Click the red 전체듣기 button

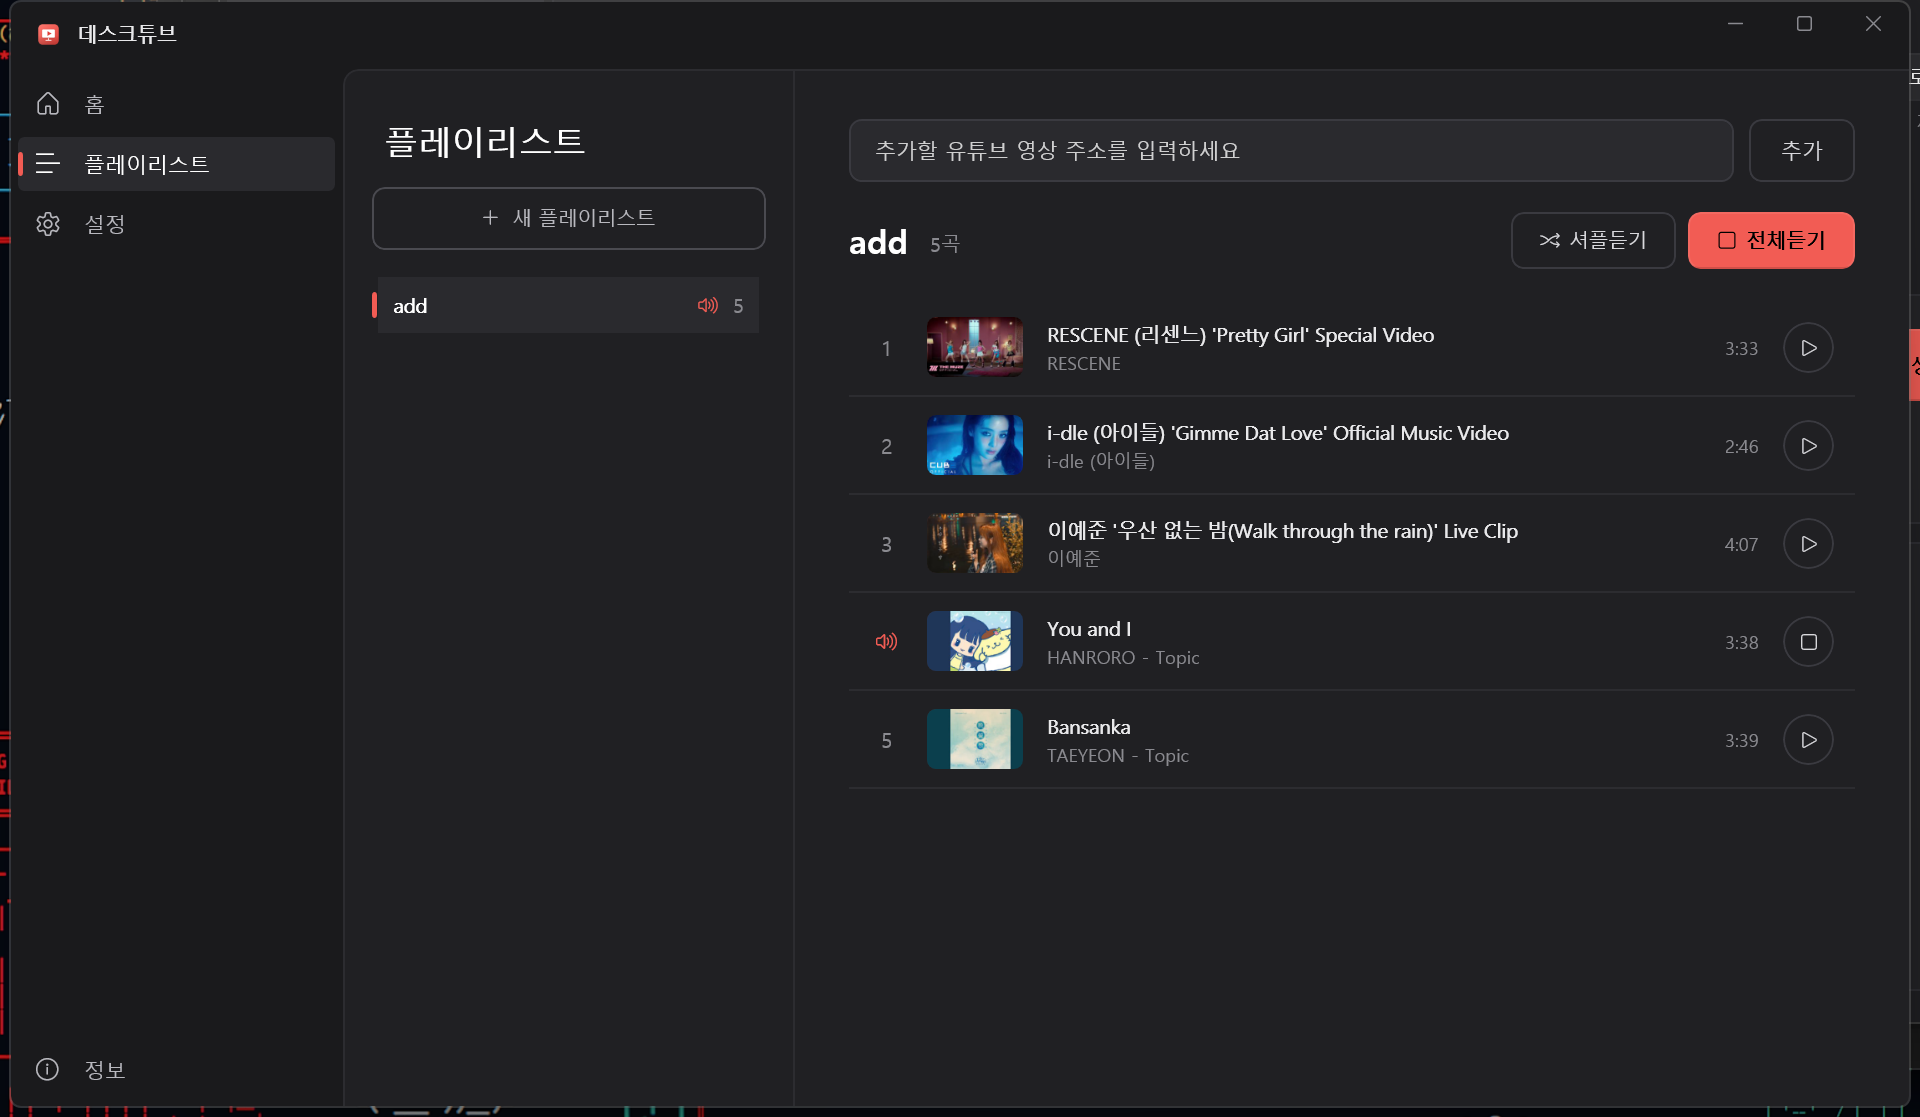pyautogui.click(x=1771, y=240)
